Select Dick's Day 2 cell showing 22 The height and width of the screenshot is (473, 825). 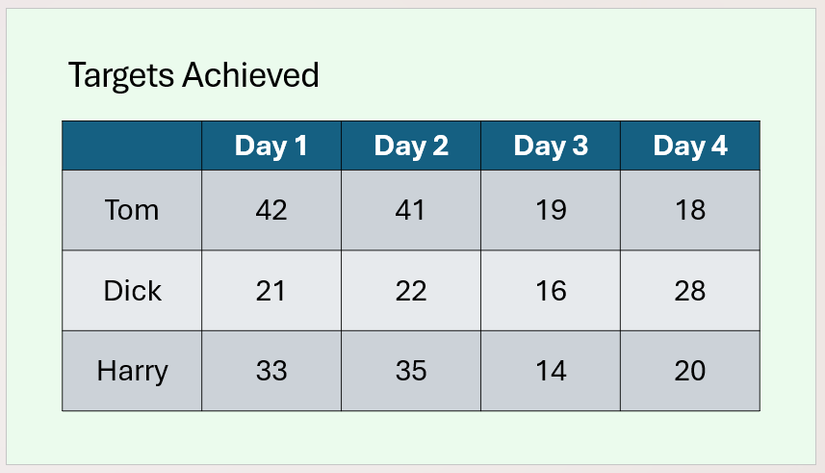click(411, 291)
